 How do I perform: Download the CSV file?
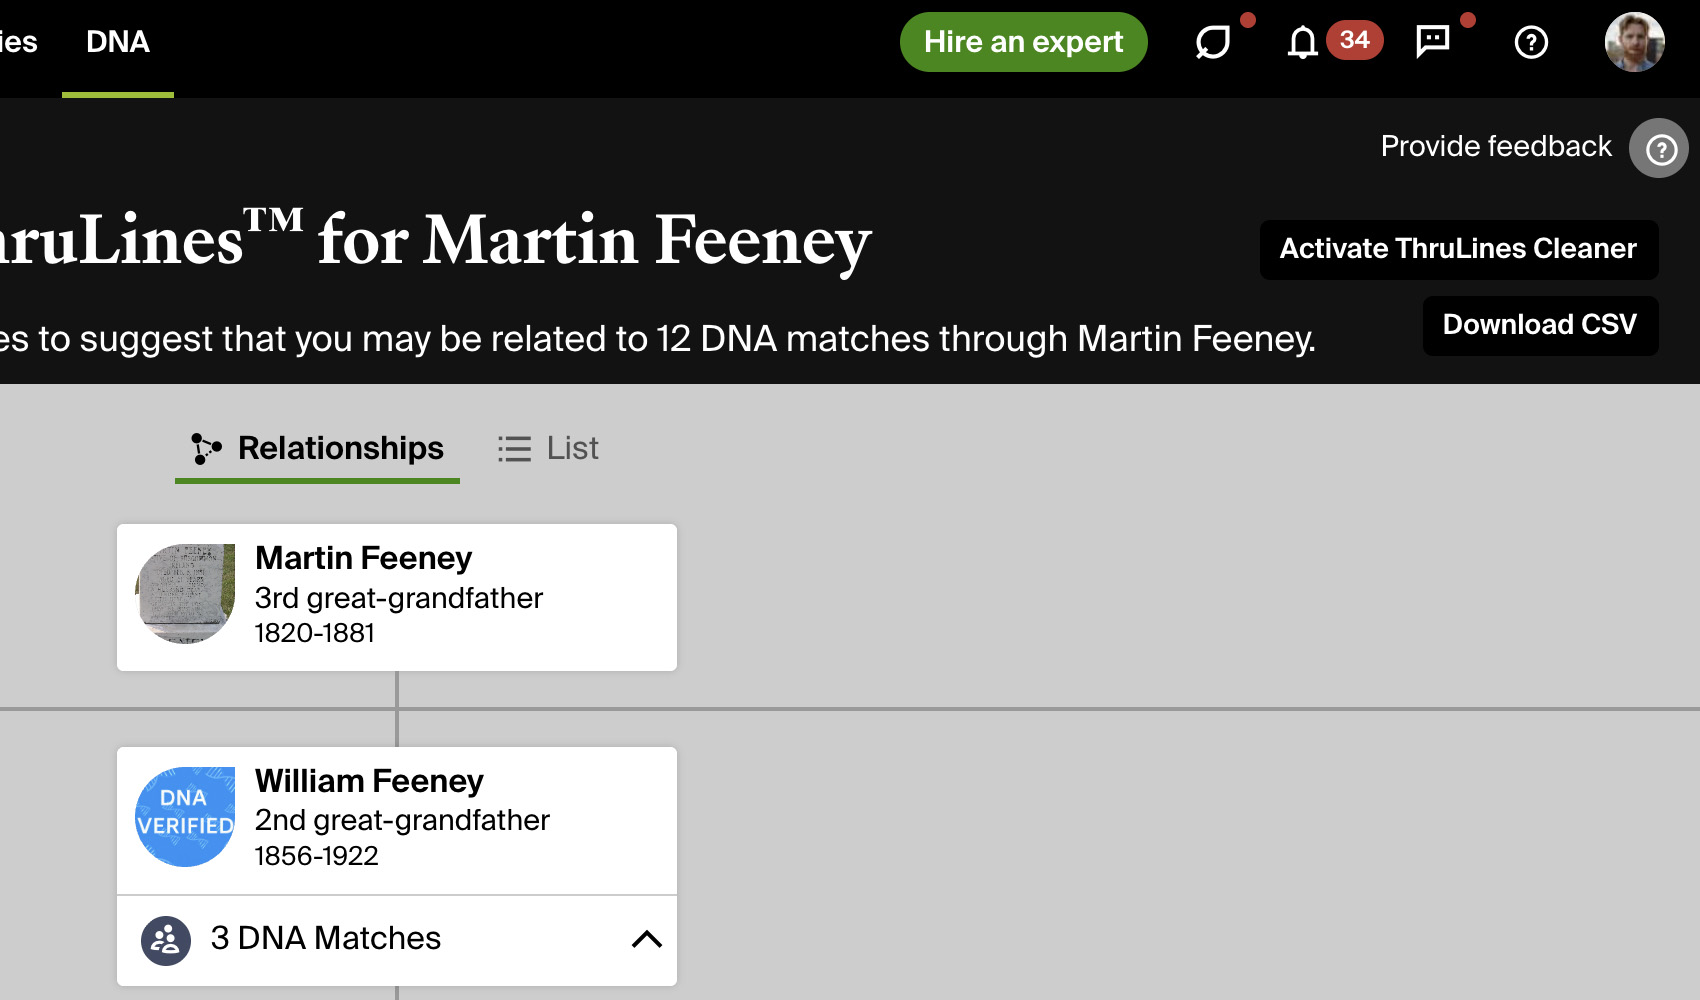[1540, 325]
